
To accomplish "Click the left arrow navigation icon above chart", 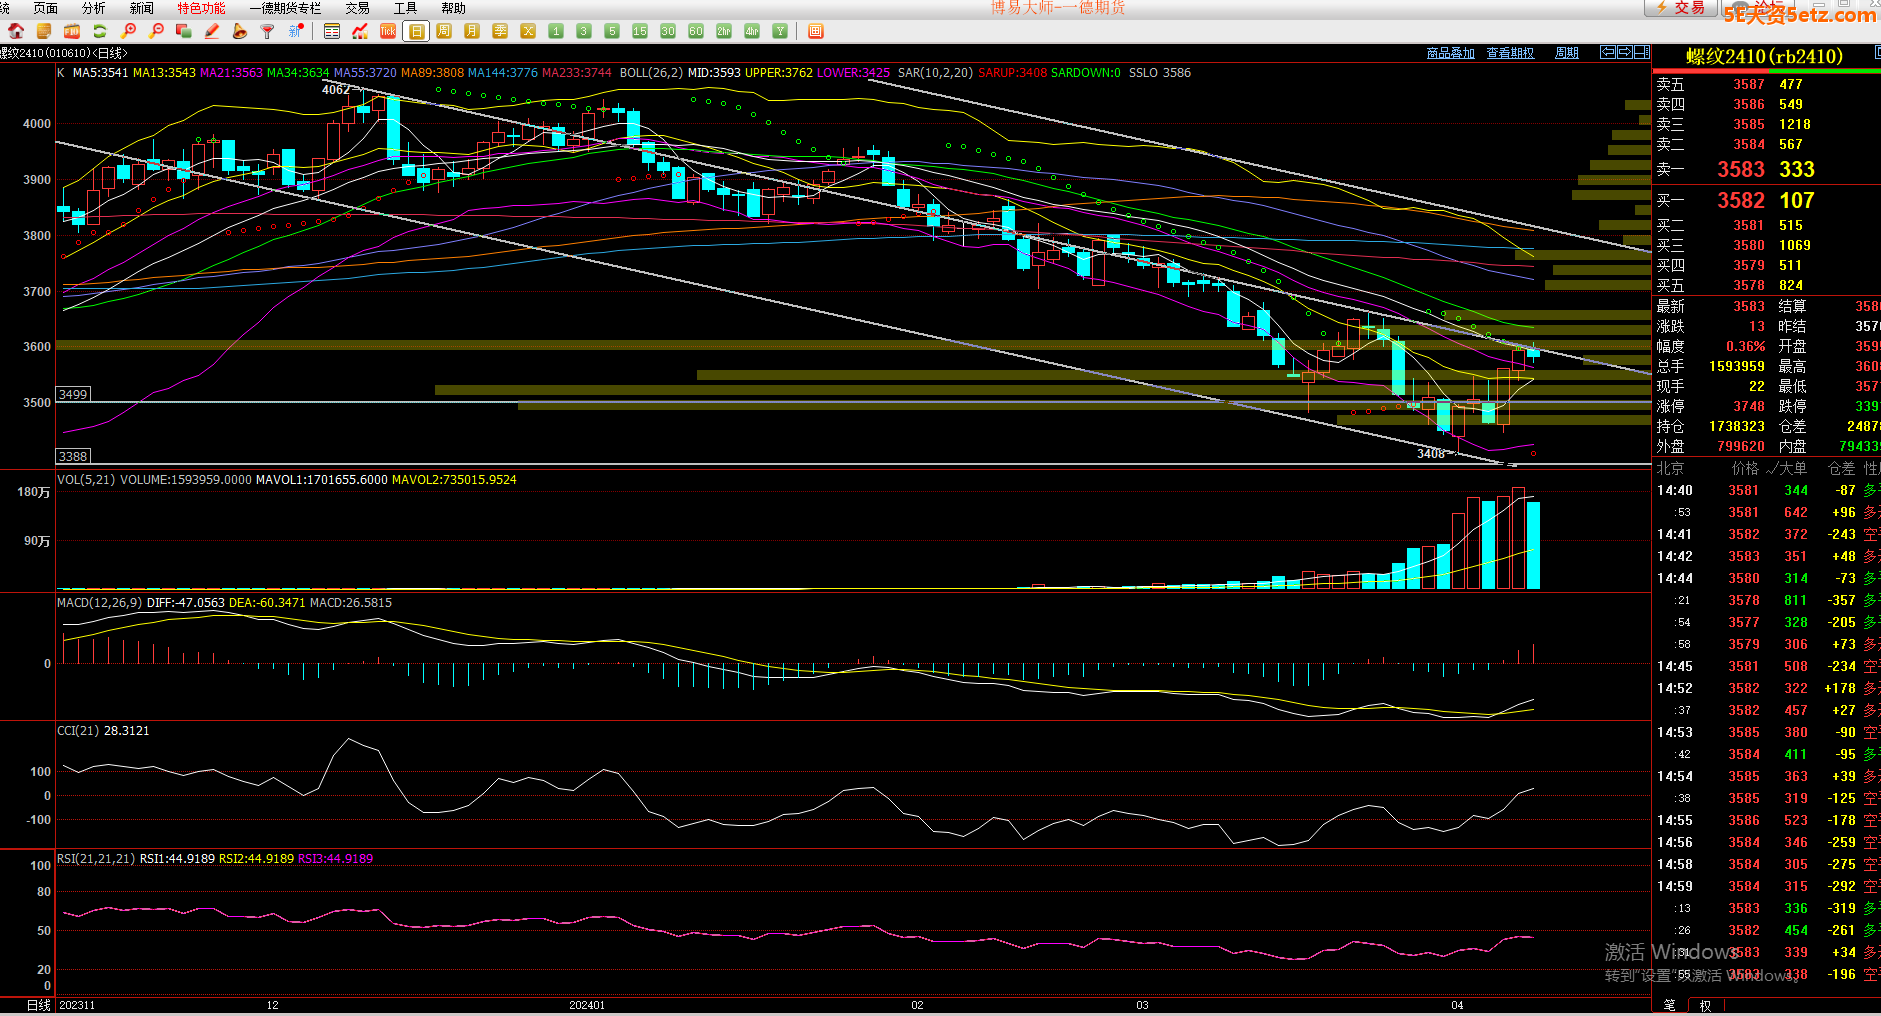I will point(1608,52).
